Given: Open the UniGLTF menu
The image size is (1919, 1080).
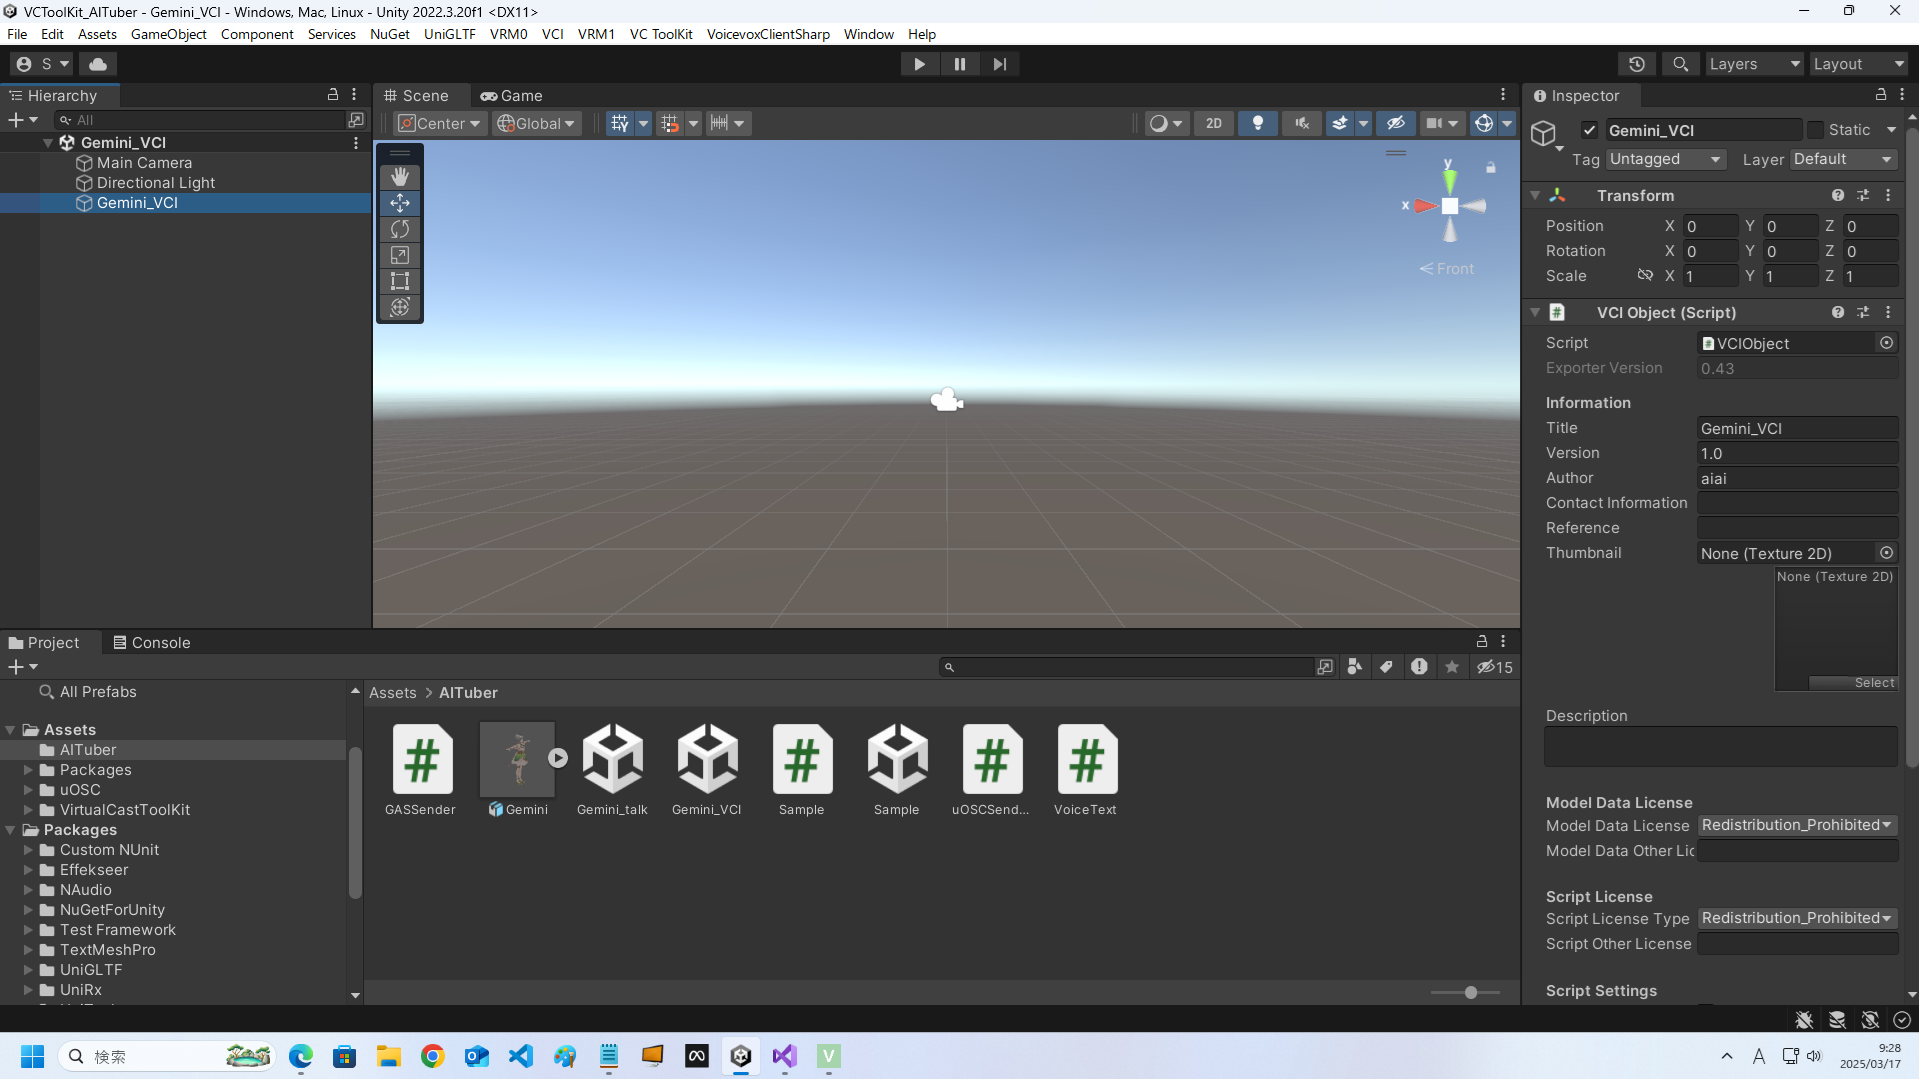Looking at the screenshot, I should point(450,34).
